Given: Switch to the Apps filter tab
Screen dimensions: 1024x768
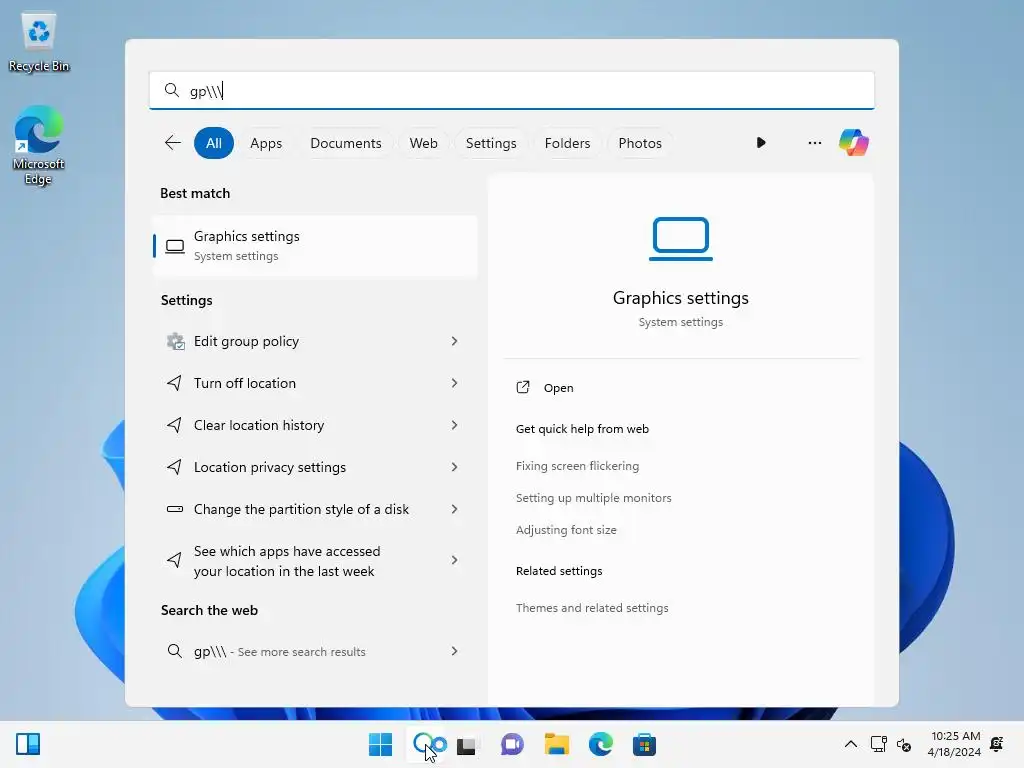Looking at the screenshot, I should tap(266, 143).
